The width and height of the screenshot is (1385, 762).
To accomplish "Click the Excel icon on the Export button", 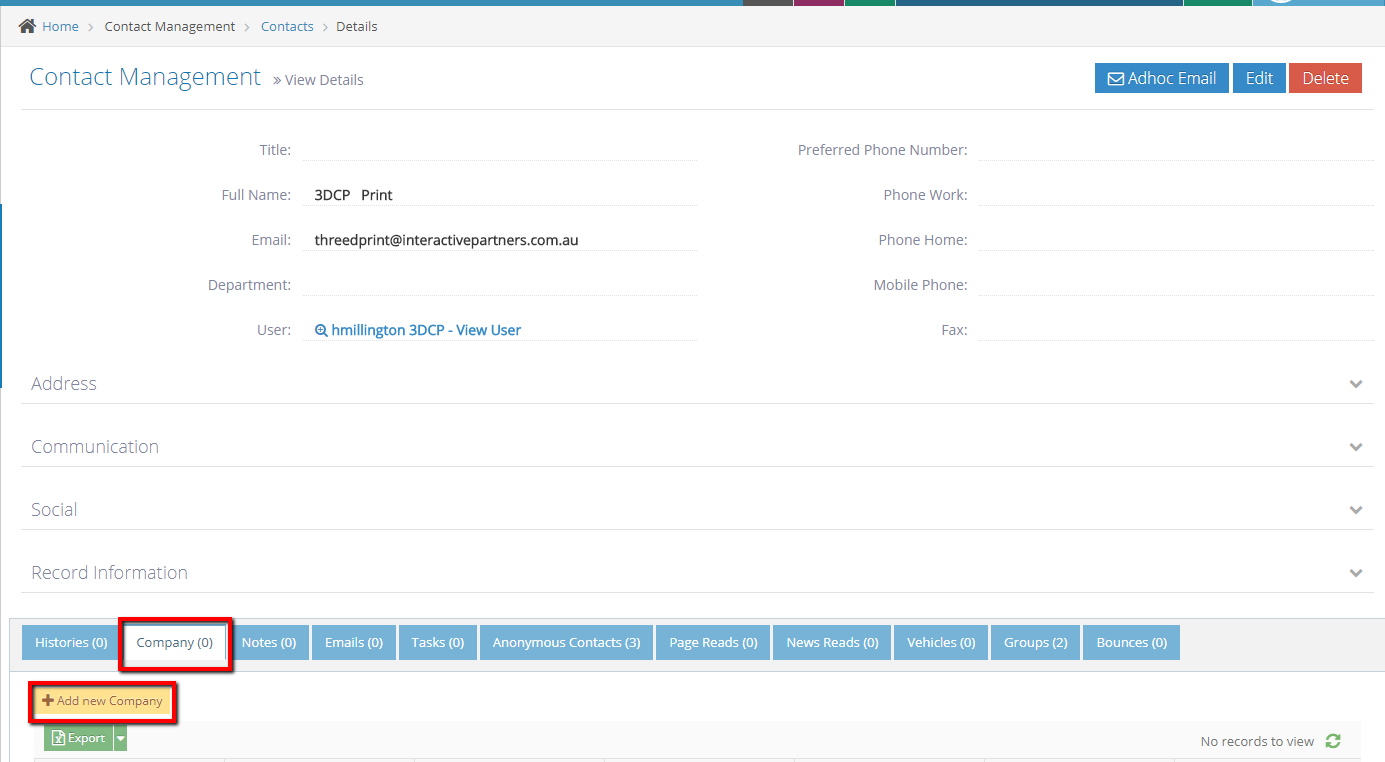I will 57,737.
